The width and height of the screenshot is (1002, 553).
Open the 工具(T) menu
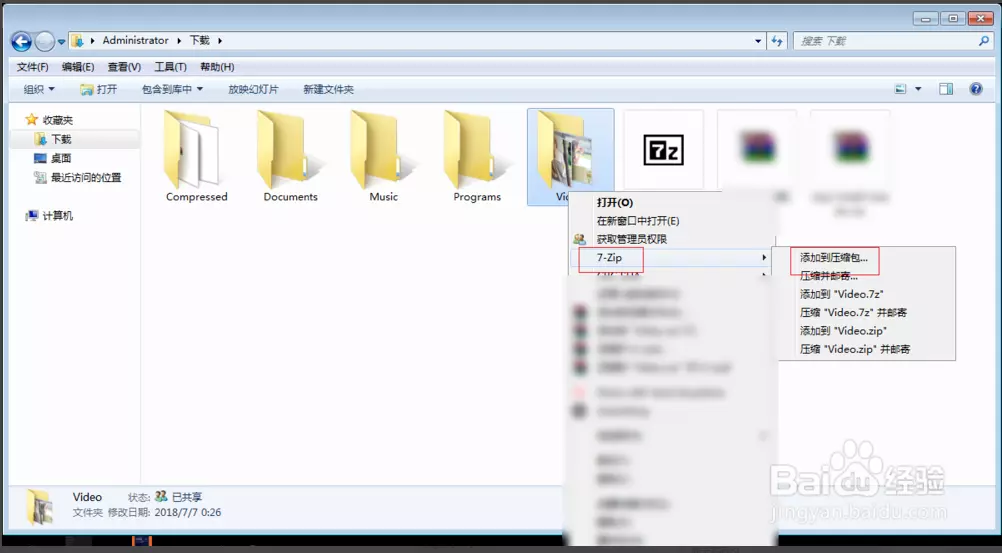[x=171, y=66]
